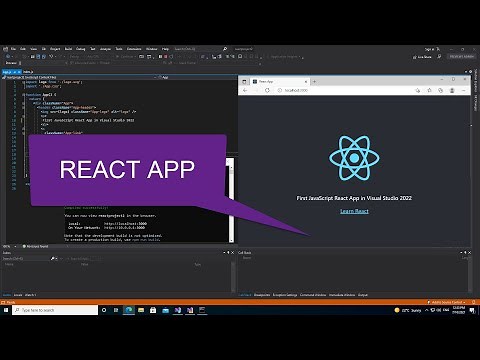Click the Windows Start button
The height and width of the screenshot is (360, 480).
click(6, 310)
